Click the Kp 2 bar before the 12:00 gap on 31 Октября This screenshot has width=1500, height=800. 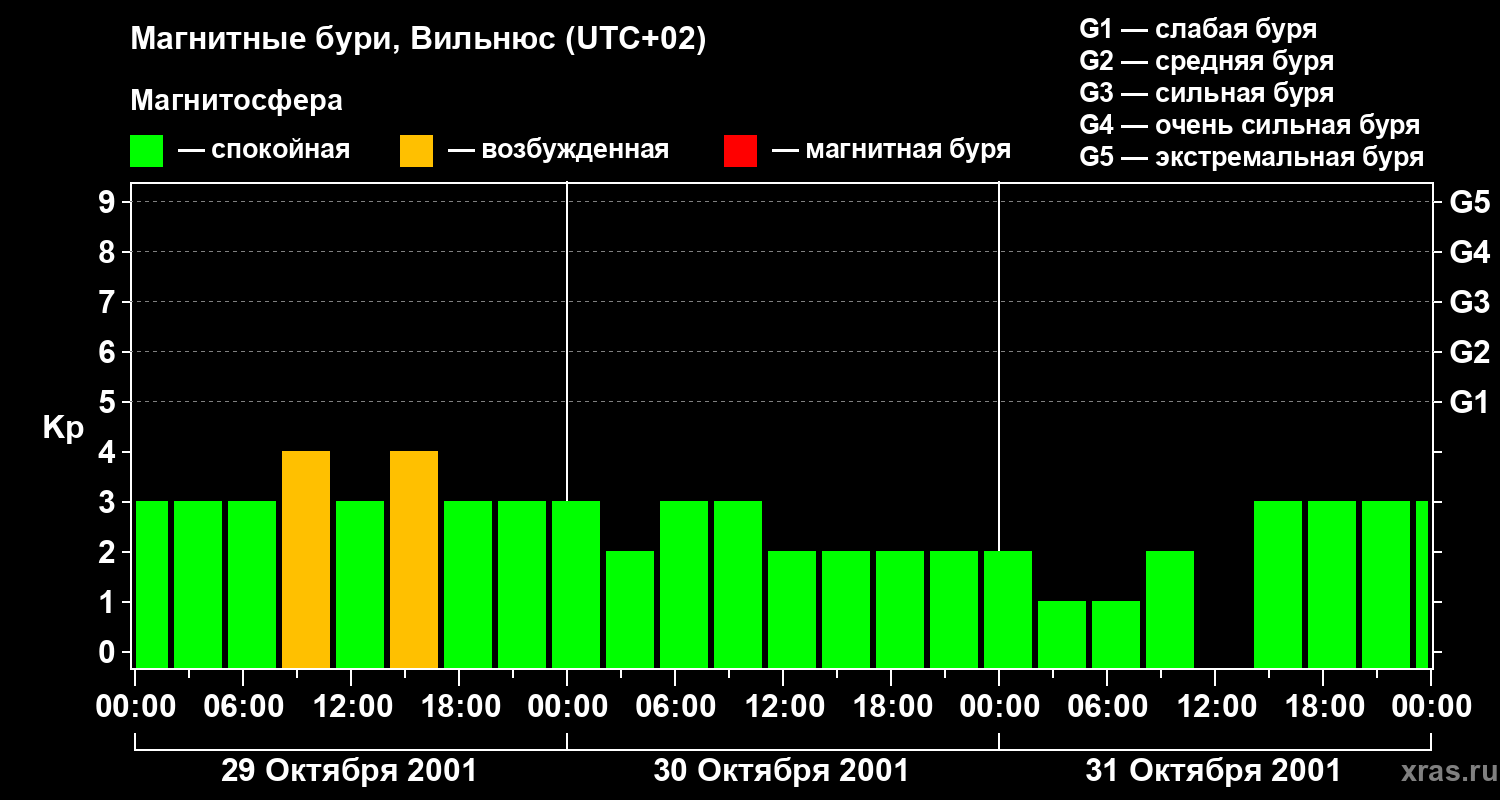[1170, 609]
